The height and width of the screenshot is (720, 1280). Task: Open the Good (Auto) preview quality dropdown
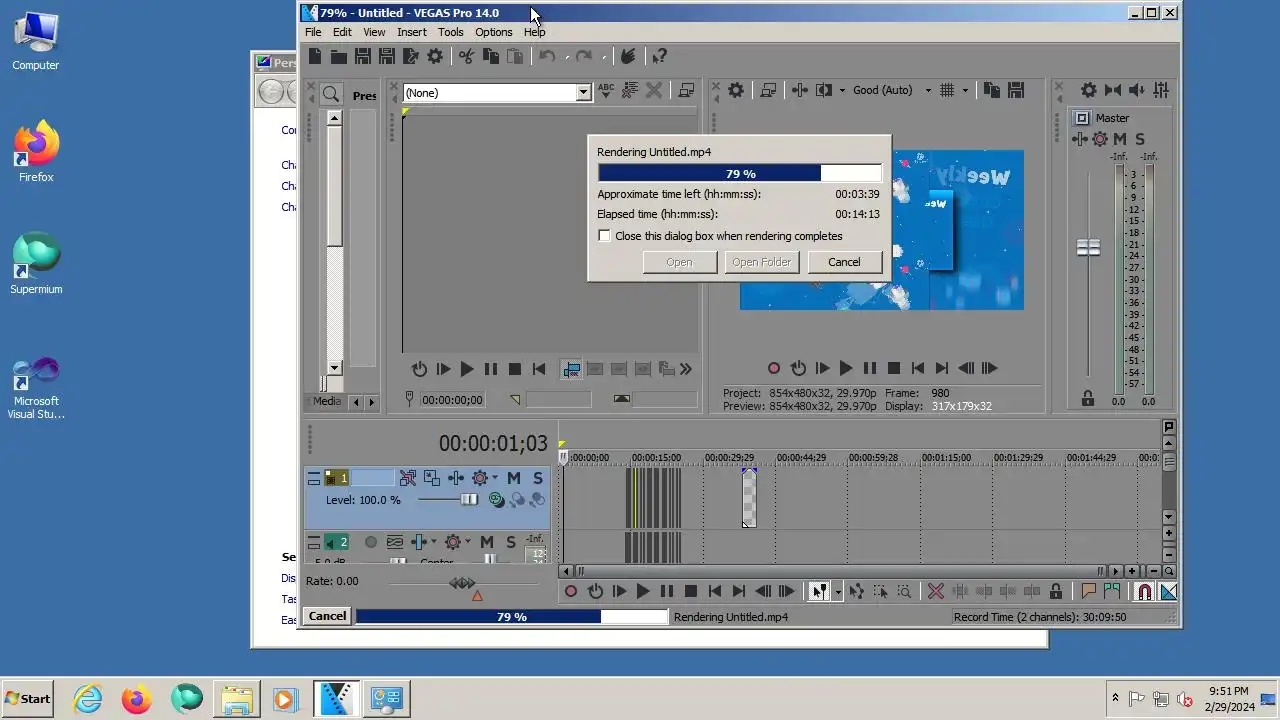point(927,90)
